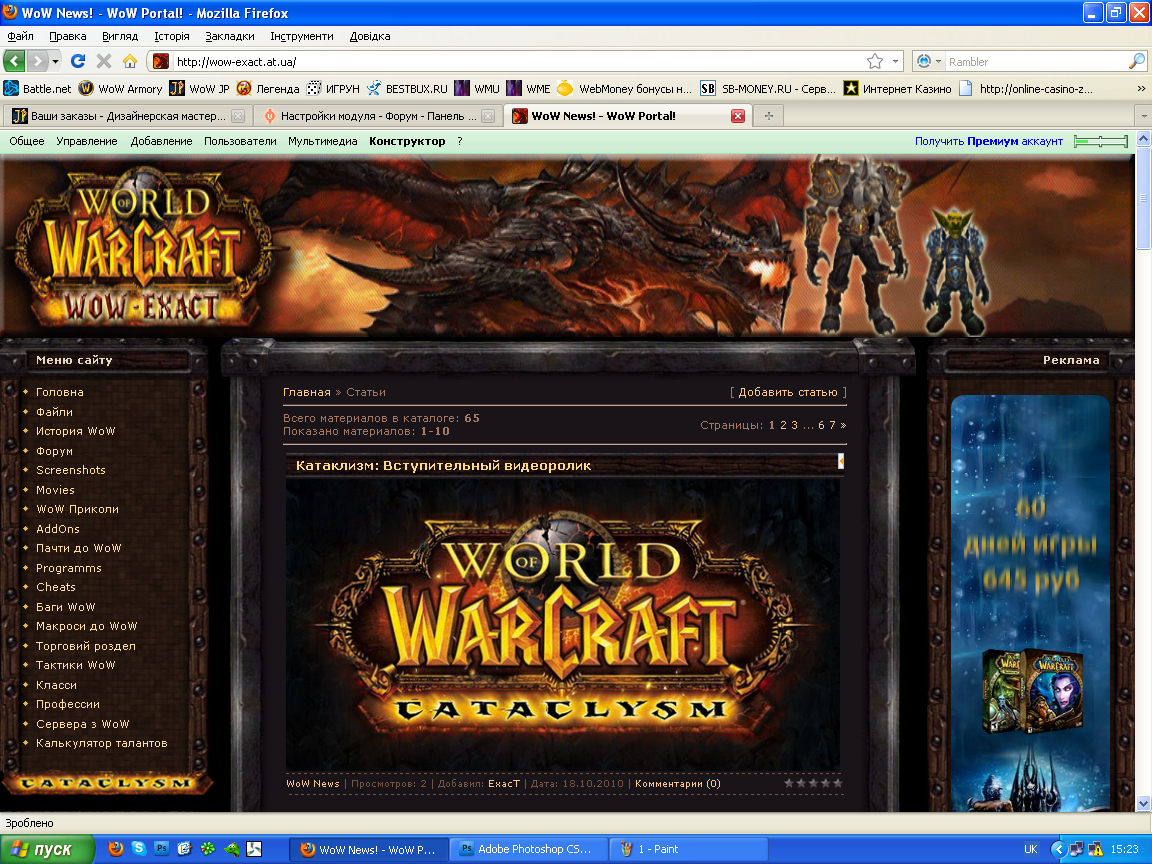Stop loading with the X icon
1152x864 pixels.
point(104,61)
